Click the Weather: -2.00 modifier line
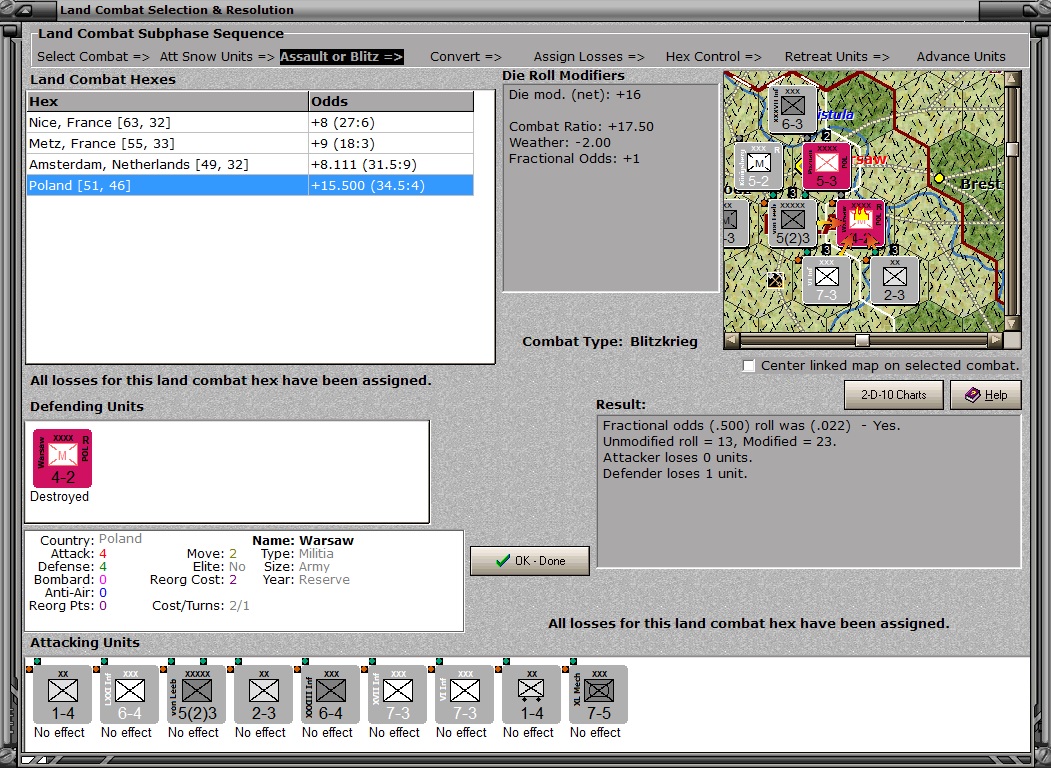 click(560, 143)
